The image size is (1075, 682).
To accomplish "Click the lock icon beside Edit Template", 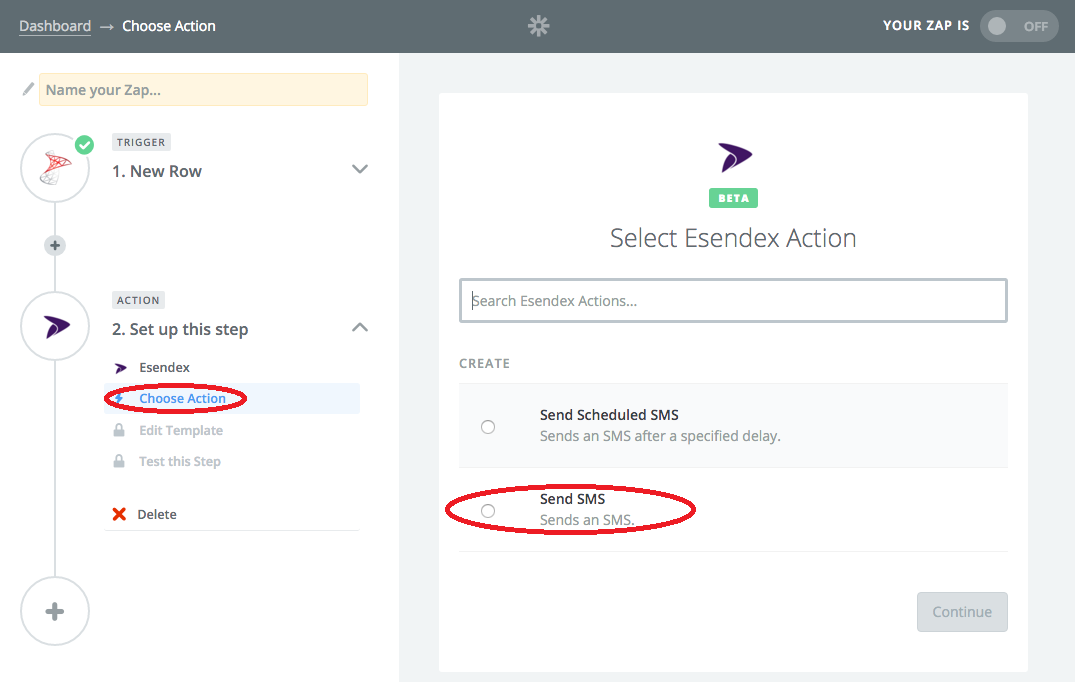I will click(119, 430).
